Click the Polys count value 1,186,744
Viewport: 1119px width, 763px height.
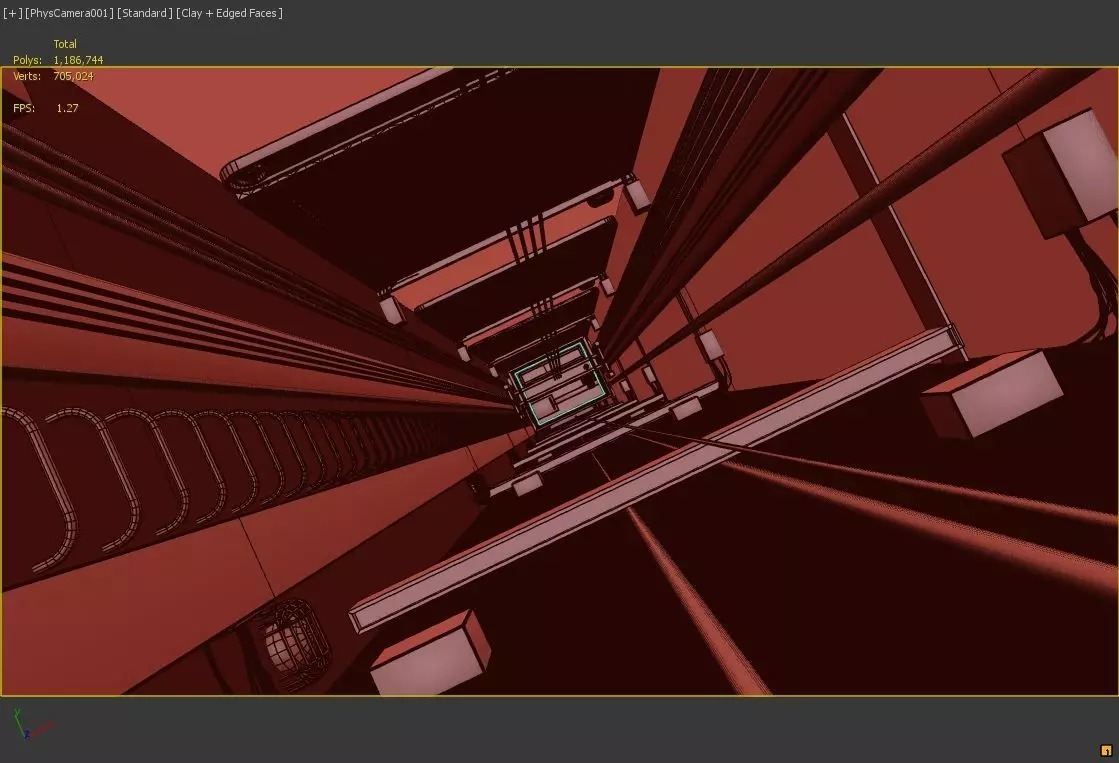(79, 60)
